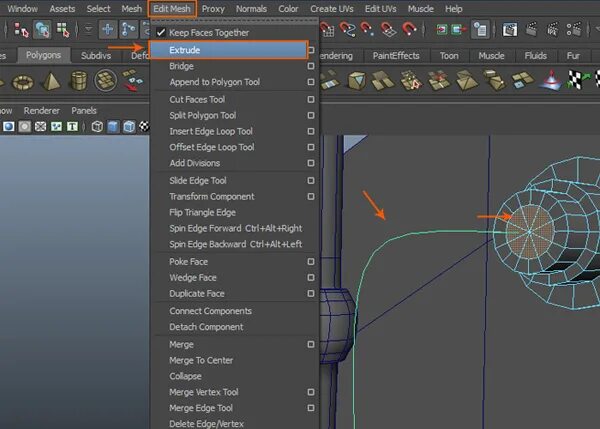The image size is (600, 429).
Task: Click the Render current frame clapperboard icon
Action: (531, 29)
